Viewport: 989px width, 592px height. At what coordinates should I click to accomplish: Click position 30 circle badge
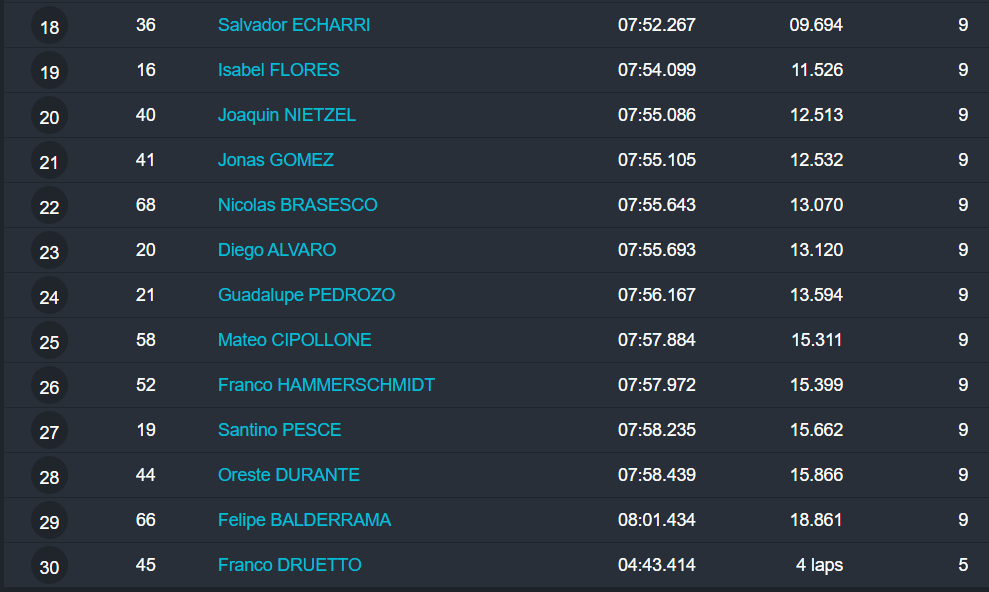[49, 567]
